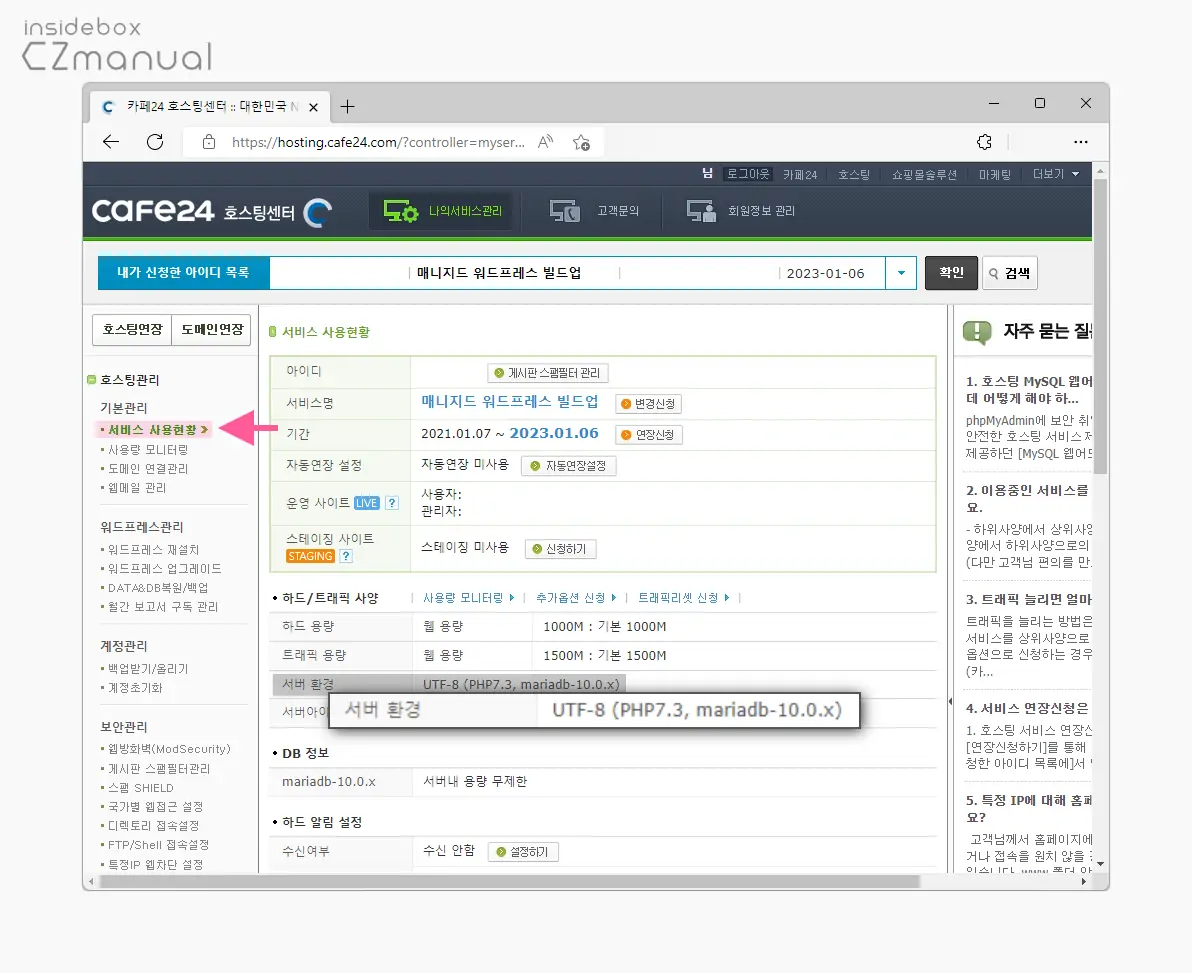The height and width of the screenshot is (973, 1192).
Task: Open the 매니지드 워드프레스 빌드업 service name link
Action: [509, 401]
